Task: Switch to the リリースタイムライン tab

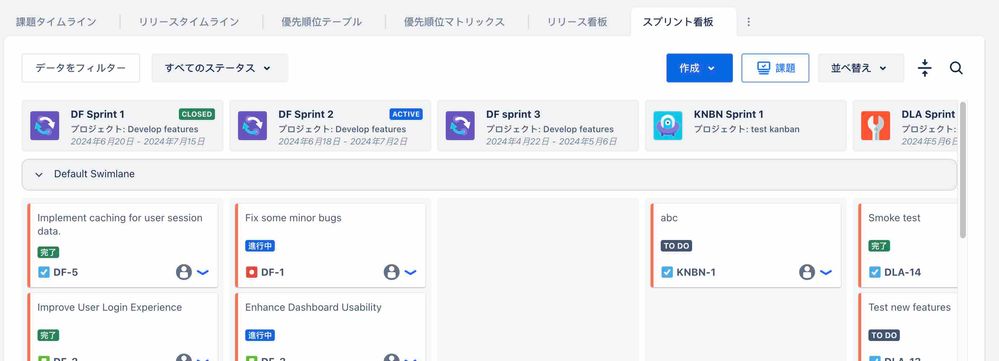Action: click(189, 22)
